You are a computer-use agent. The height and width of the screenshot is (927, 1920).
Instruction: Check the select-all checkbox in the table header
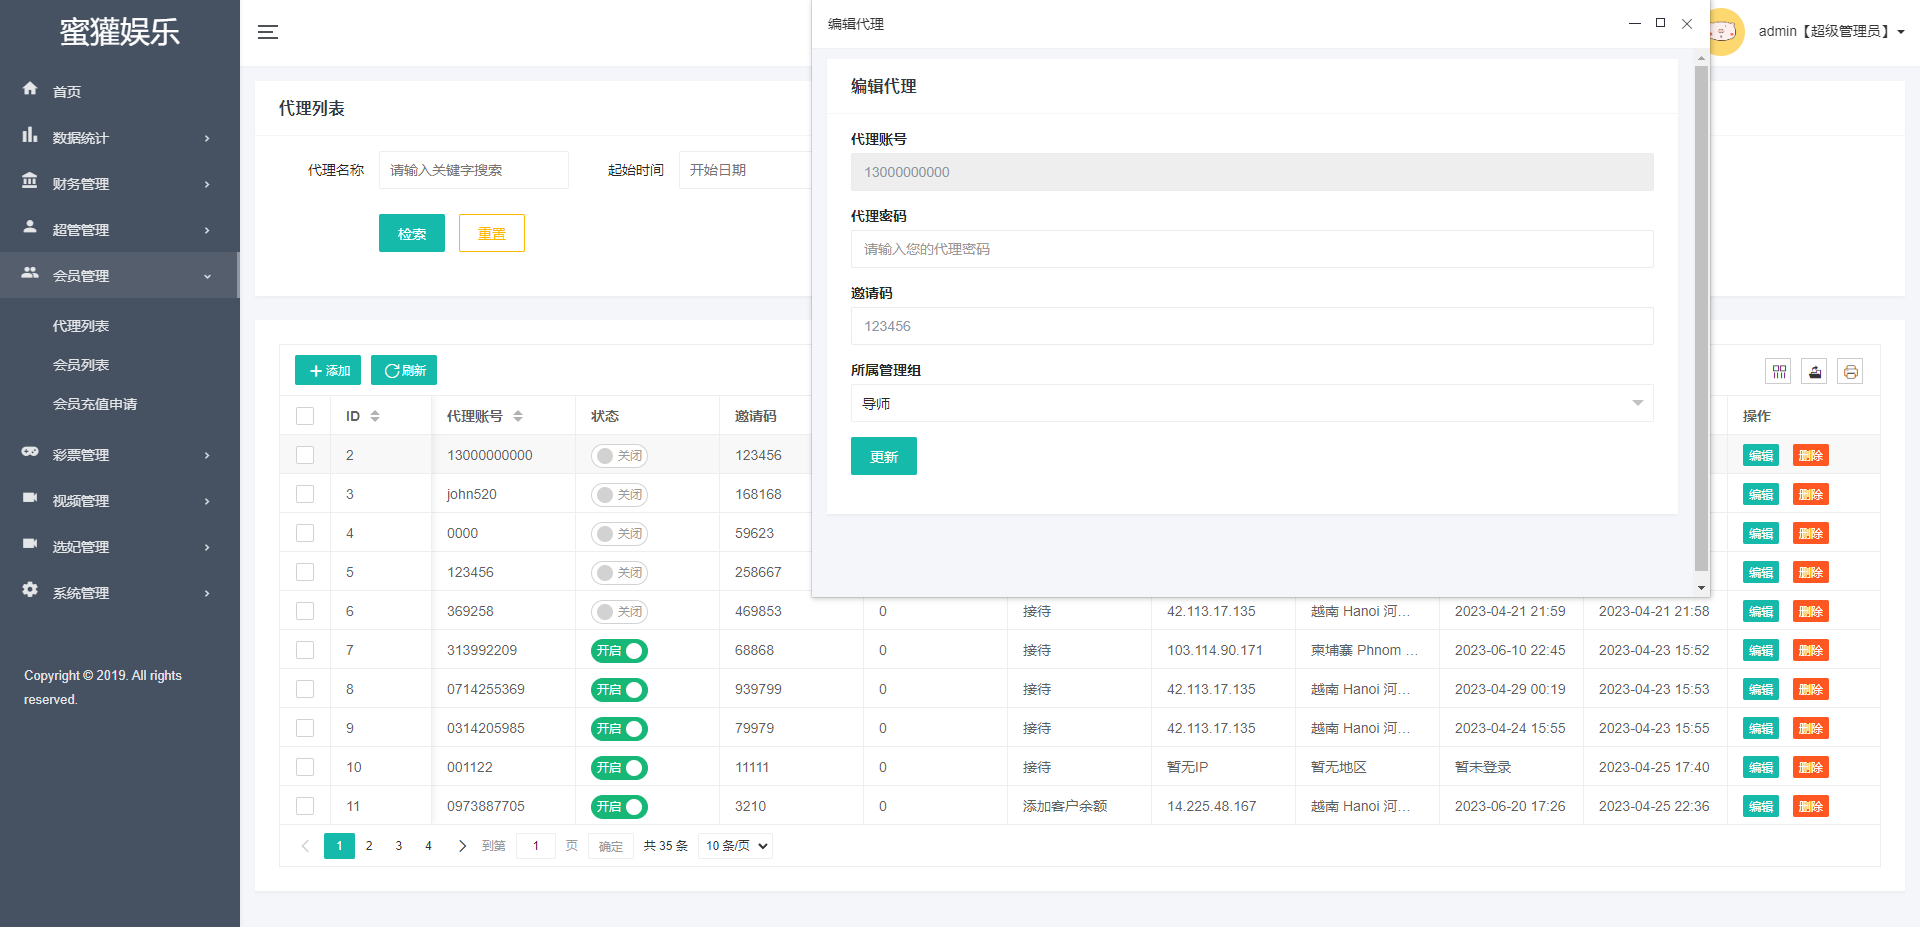305,416
